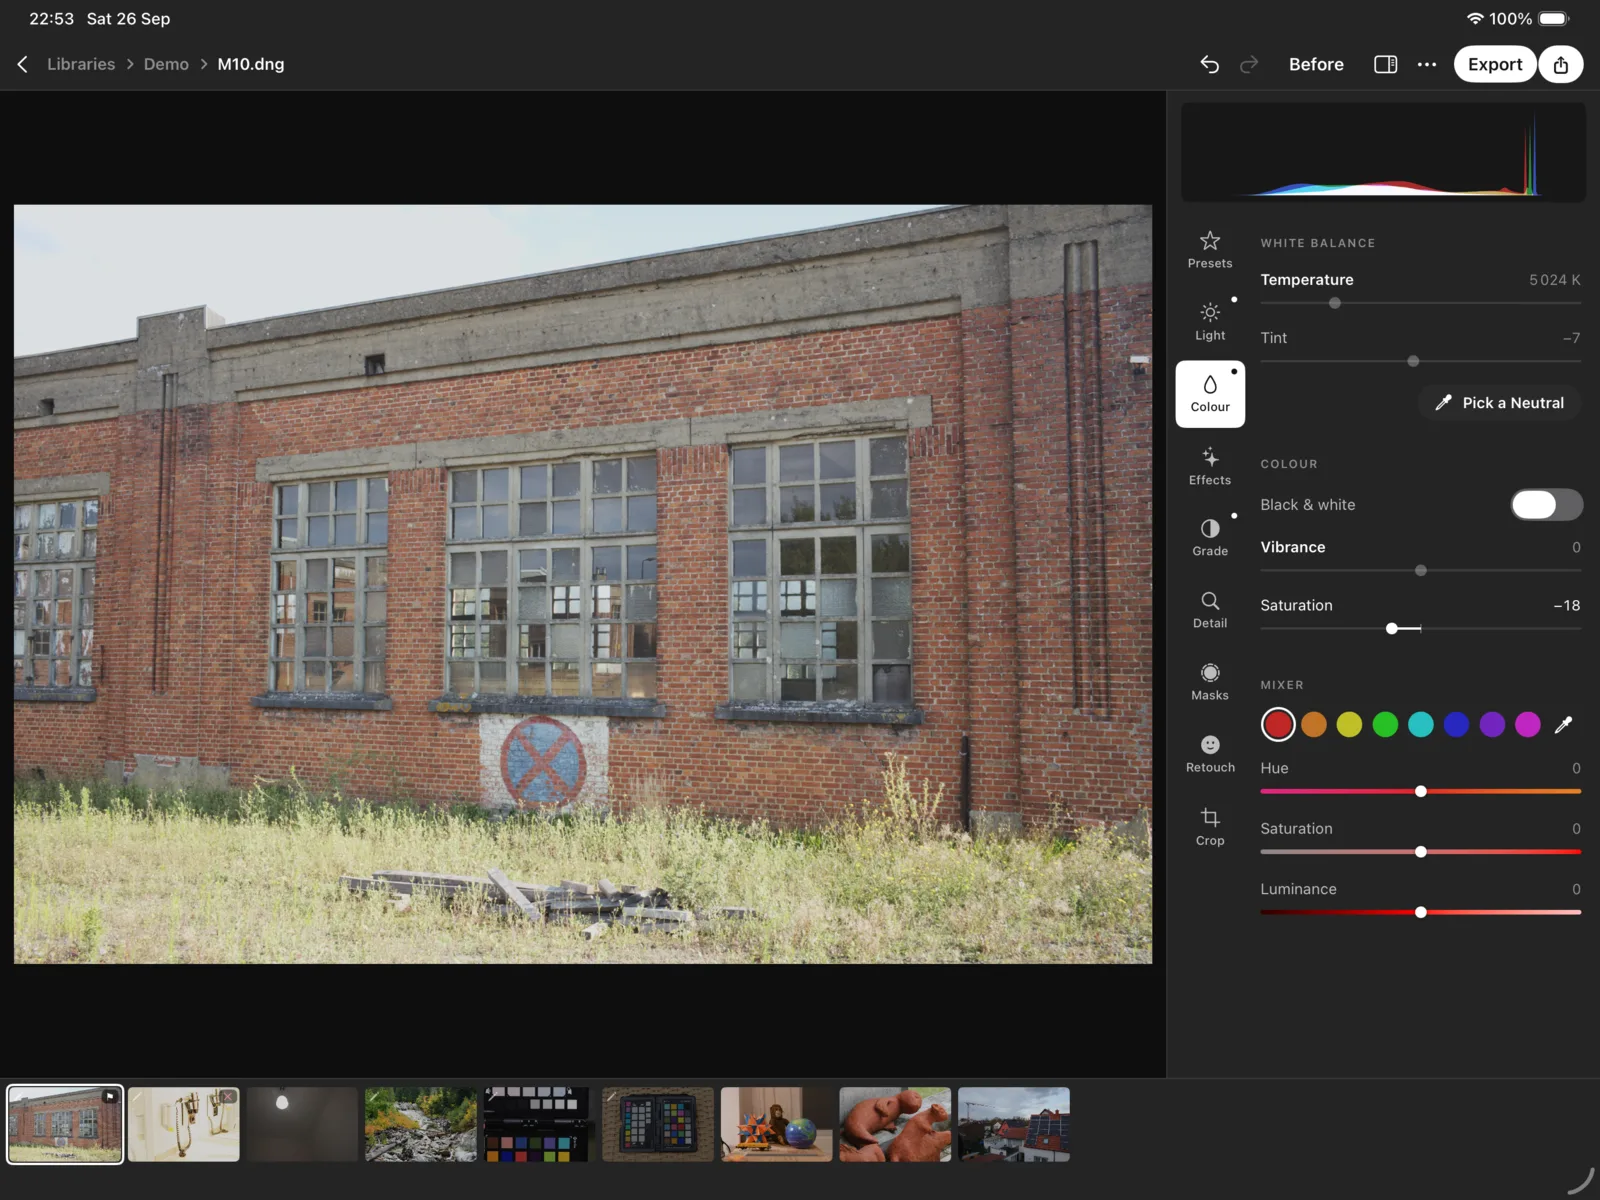Click the main photo preview
This screenshot has width=1600, height=1200.
coord(583,584)
